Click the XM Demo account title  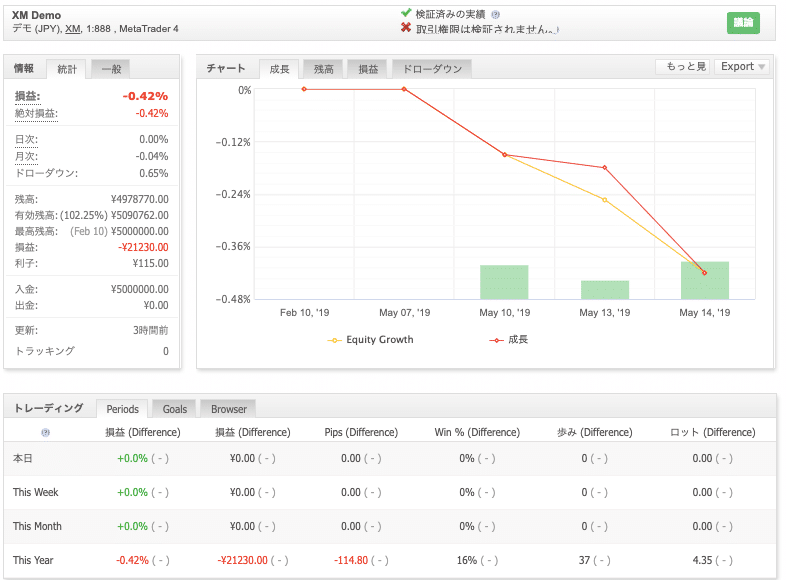[37, 16]
